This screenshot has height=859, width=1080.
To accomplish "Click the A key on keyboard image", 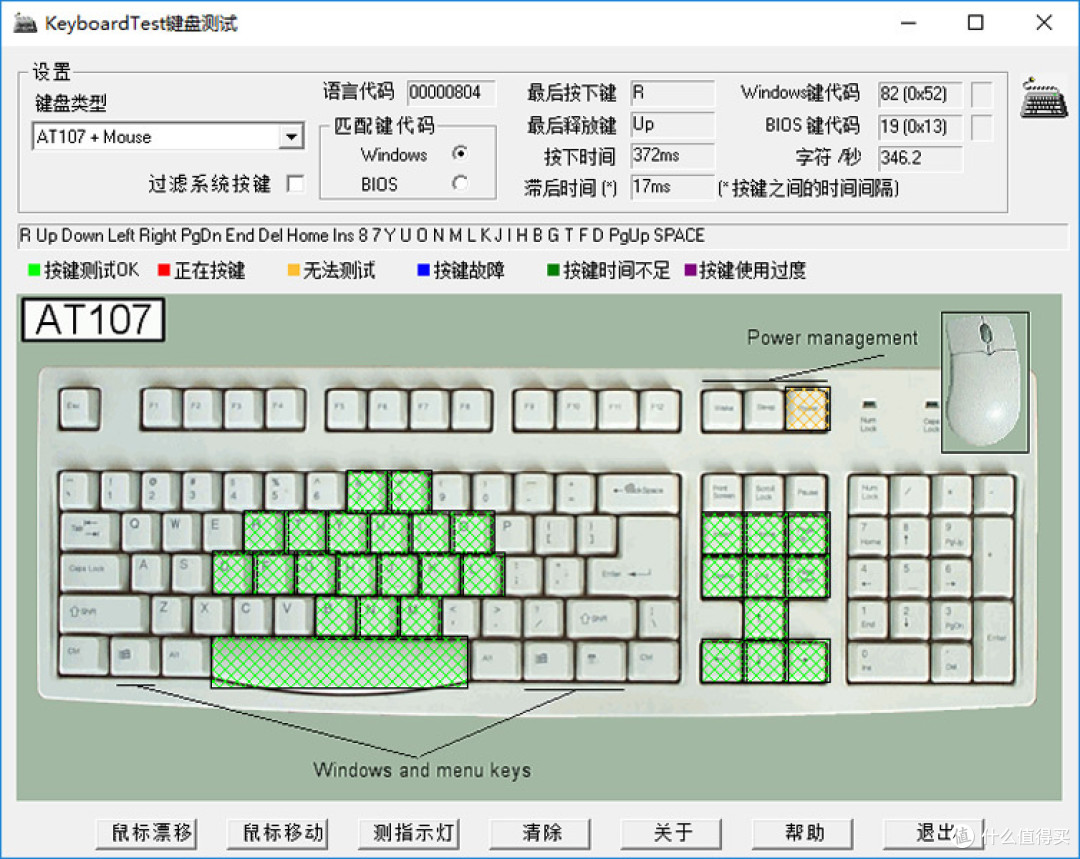I will 150,573.
